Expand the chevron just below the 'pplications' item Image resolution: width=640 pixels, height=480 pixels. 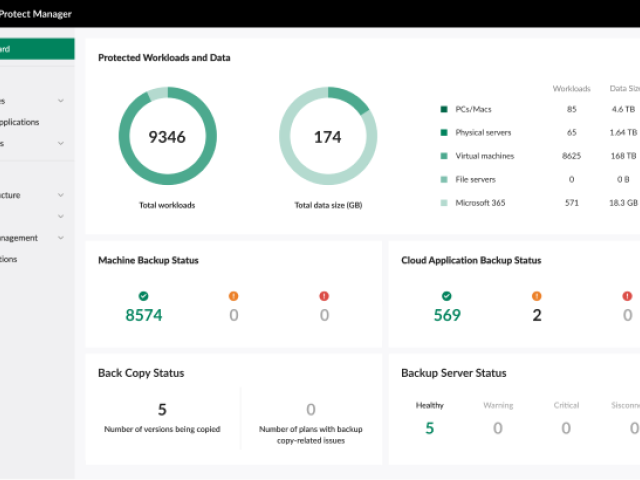[x=61, y=143]
